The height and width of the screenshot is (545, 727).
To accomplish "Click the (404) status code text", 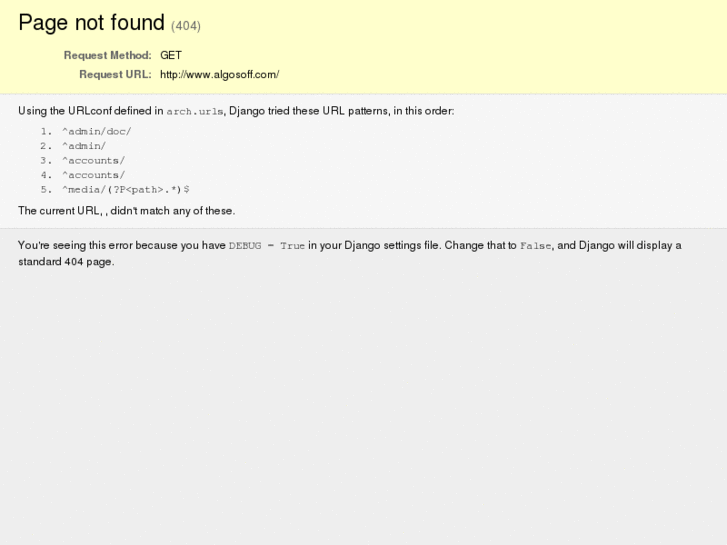I will (186, 26).
